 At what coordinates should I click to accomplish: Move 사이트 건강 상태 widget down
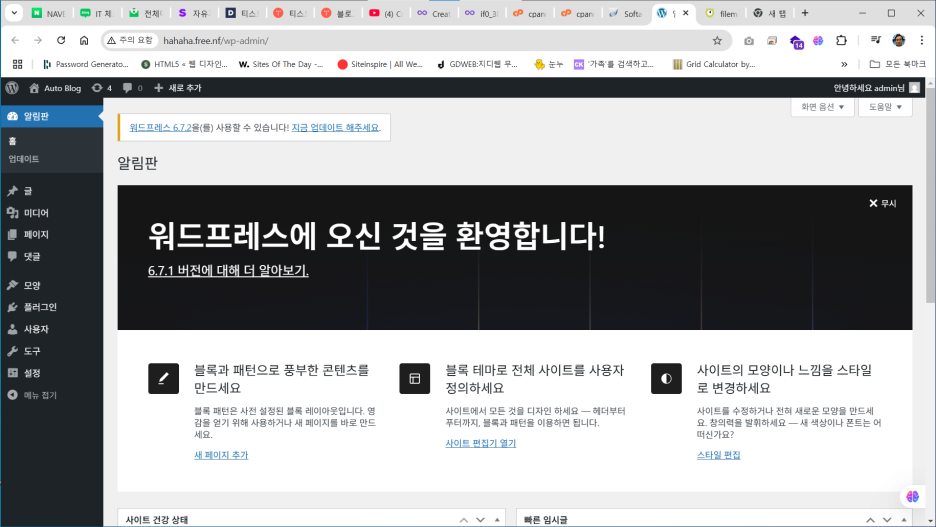coord(481,520)
